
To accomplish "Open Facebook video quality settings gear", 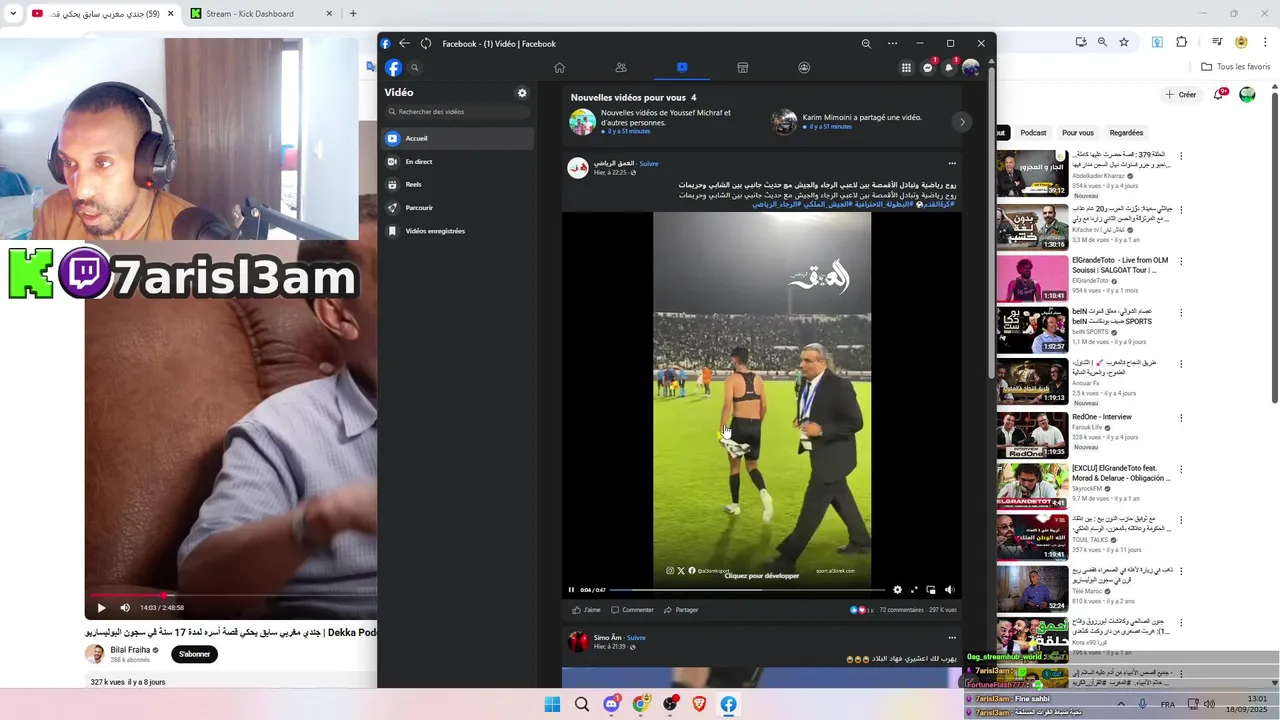I will coord(897,590).
